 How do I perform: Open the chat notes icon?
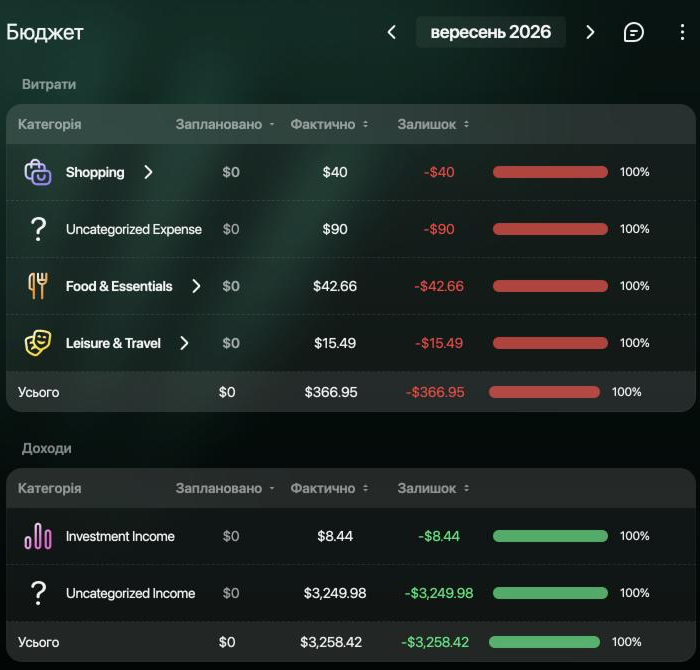click(633, 32)
